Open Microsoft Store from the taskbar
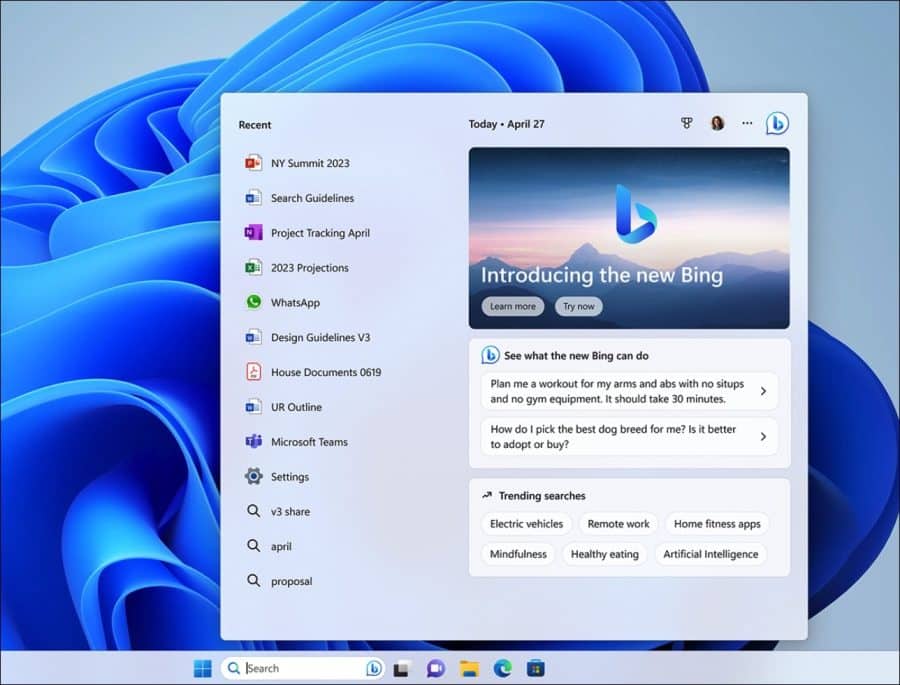 (x=536, y=668)
